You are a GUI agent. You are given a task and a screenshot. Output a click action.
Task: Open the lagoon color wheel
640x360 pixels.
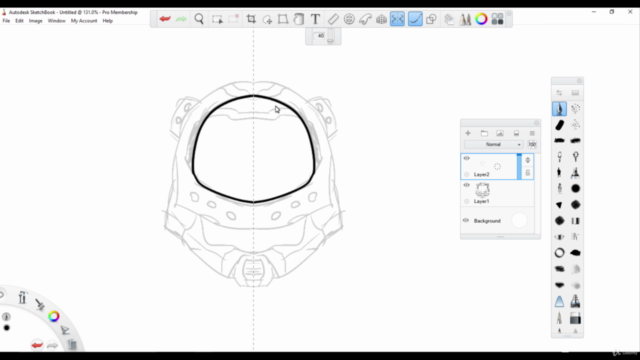coord(53,316)
